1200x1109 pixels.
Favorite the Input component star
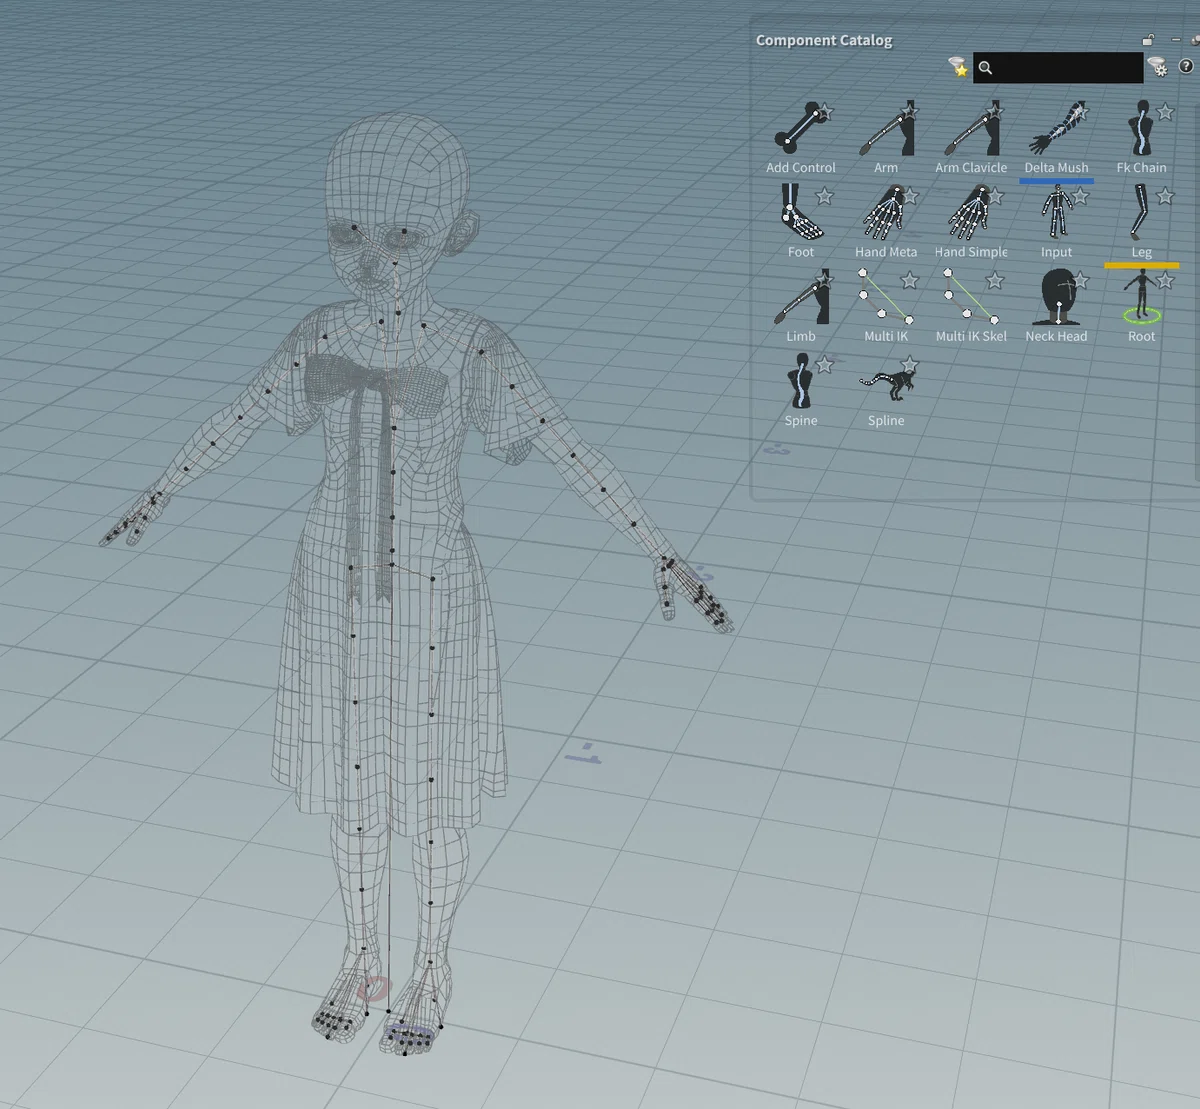pos(1080,196)
